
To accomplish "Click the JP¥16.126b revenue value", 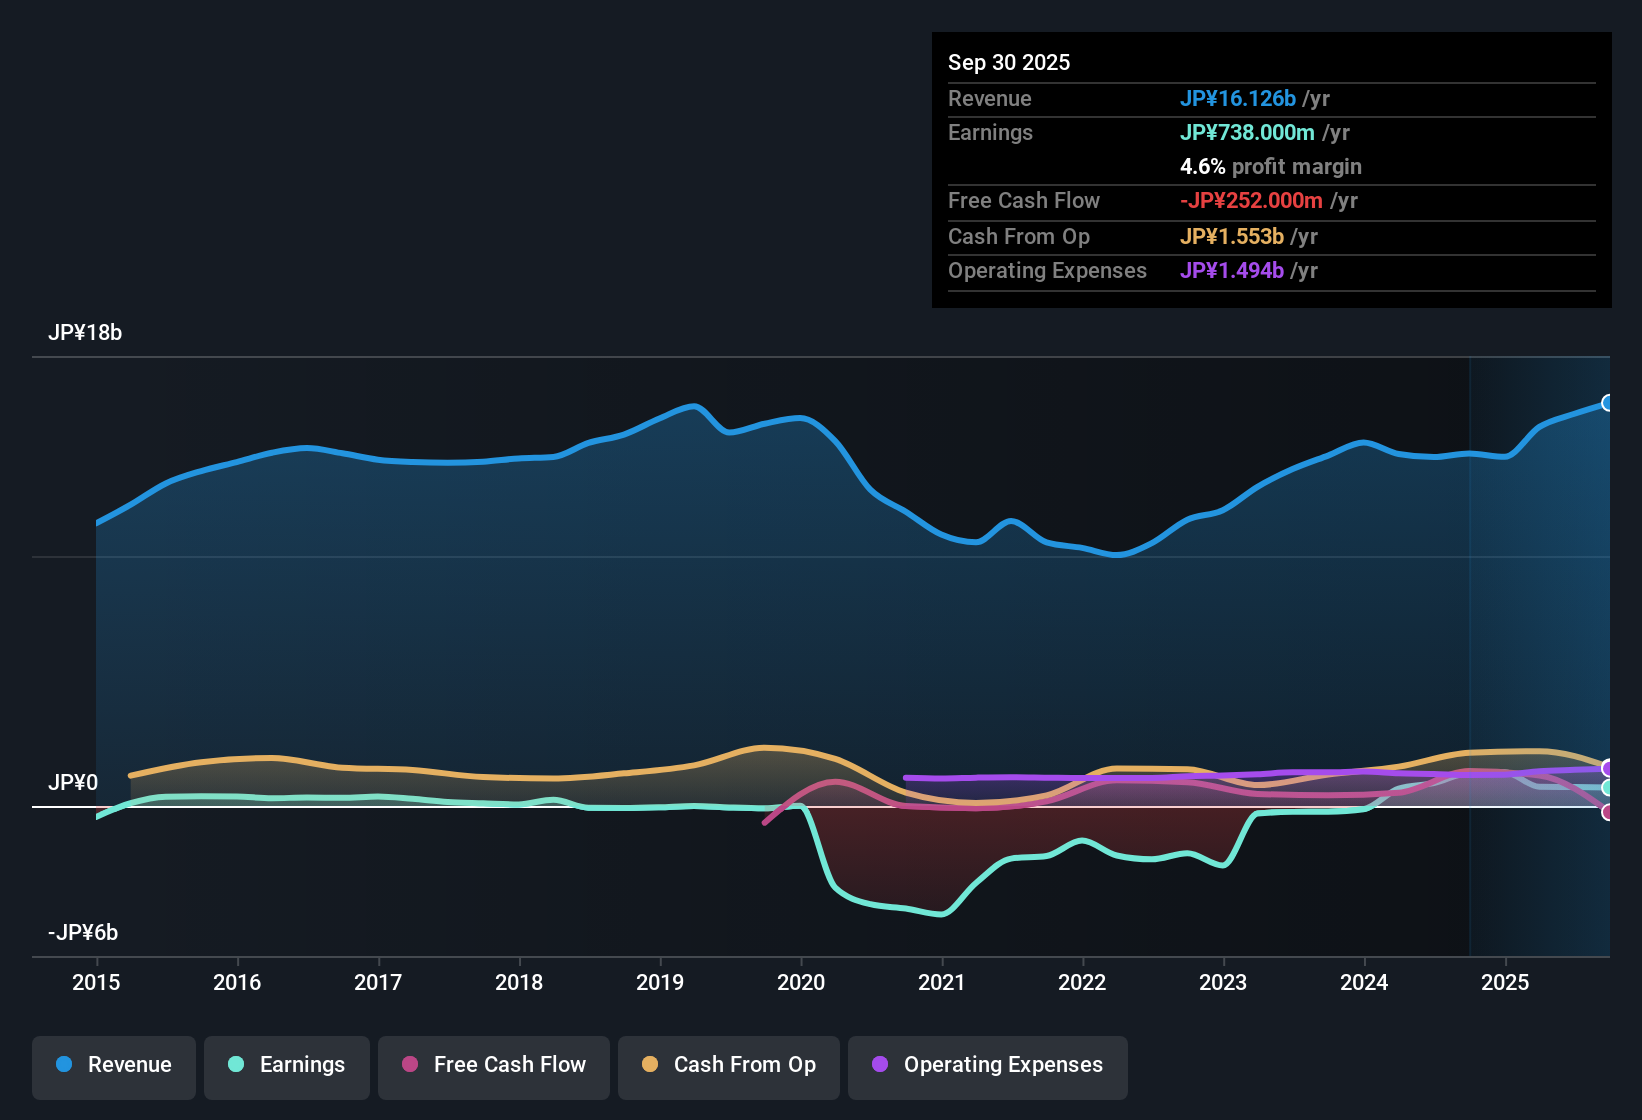I will click(1238, 98).
